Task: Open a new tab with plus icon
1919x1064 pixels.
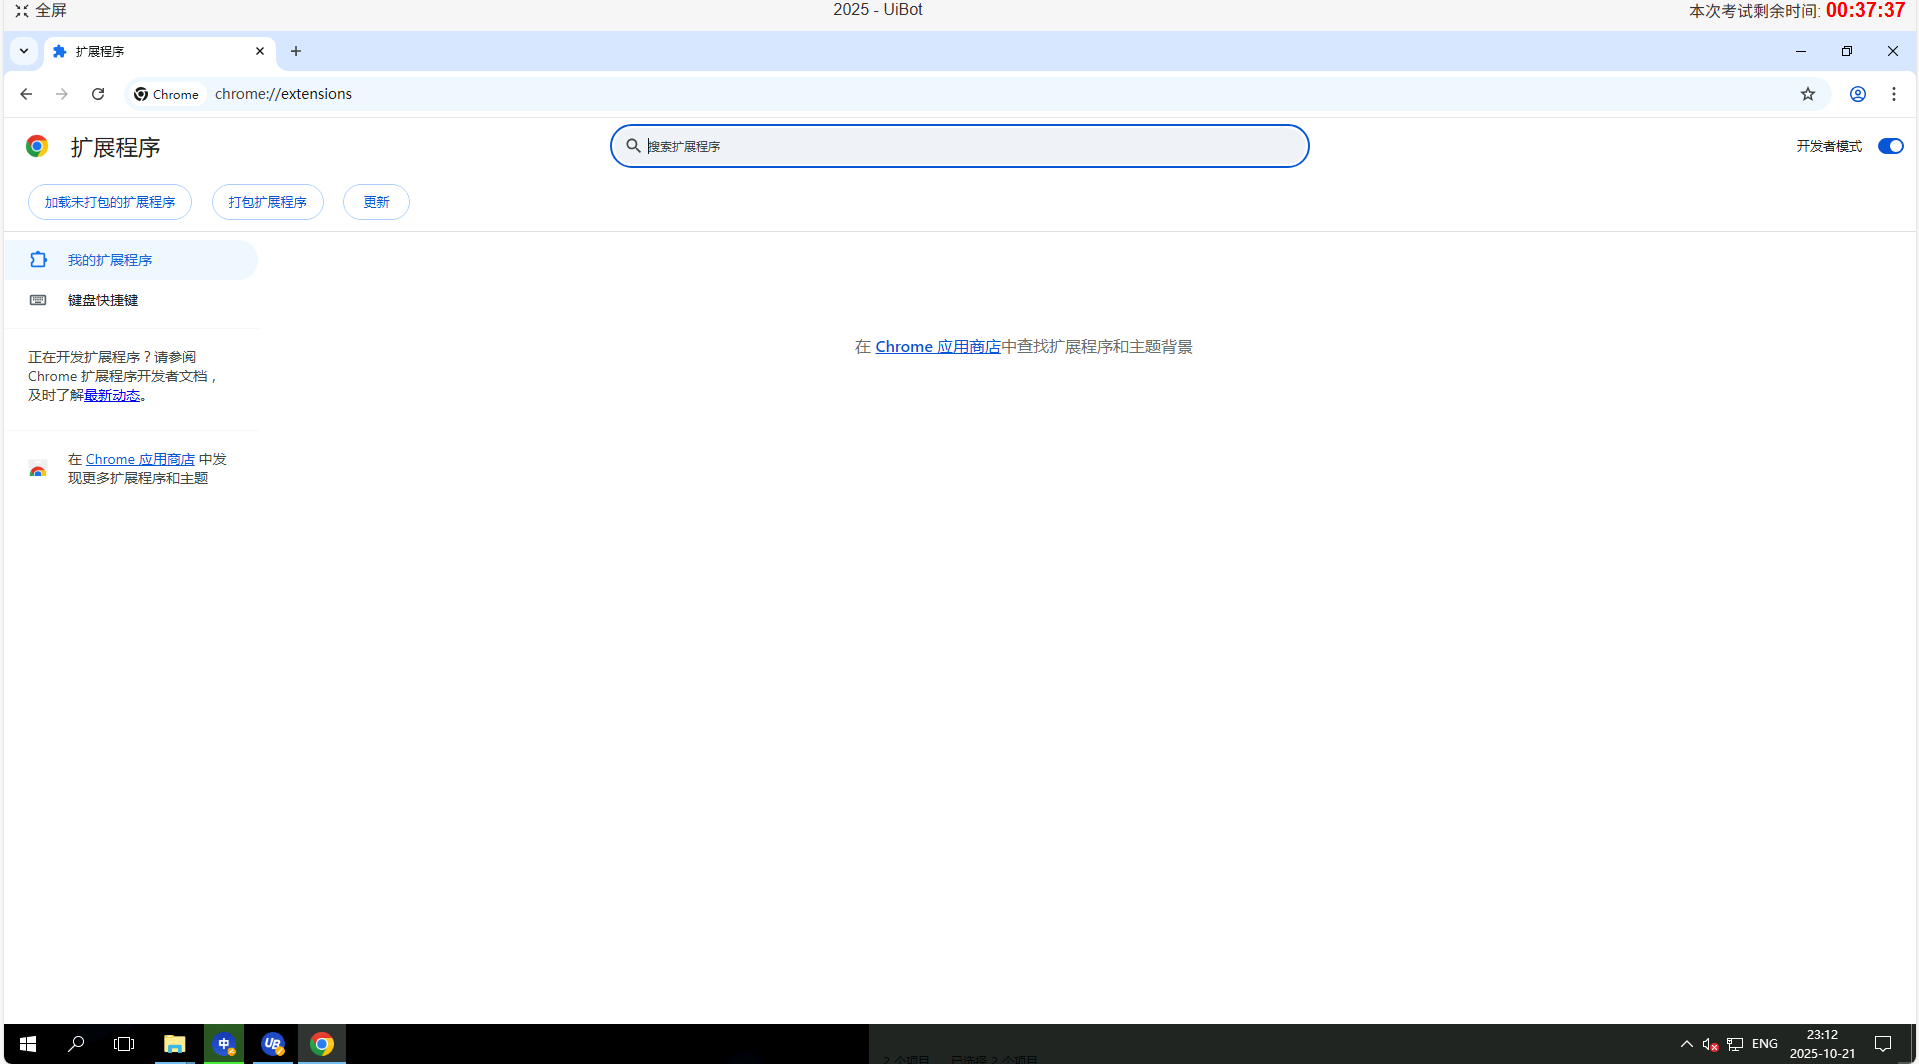Action: coord(296,51)
